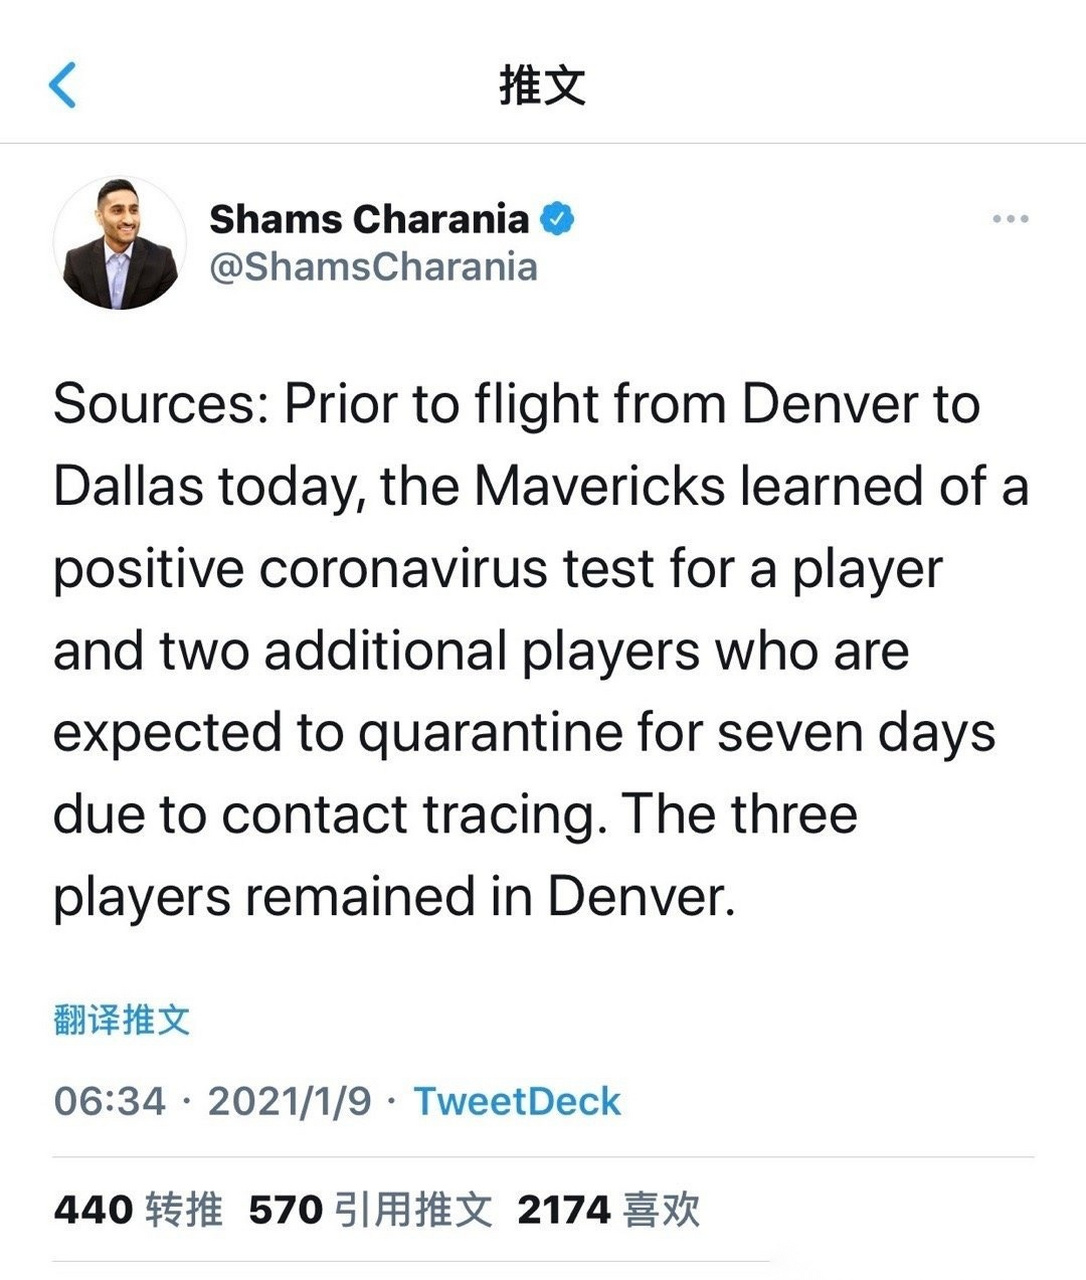The width and height of the screenshot is (1086, 1280).
Task: Click the blue verified badge
Action: (x=557, y=219)
